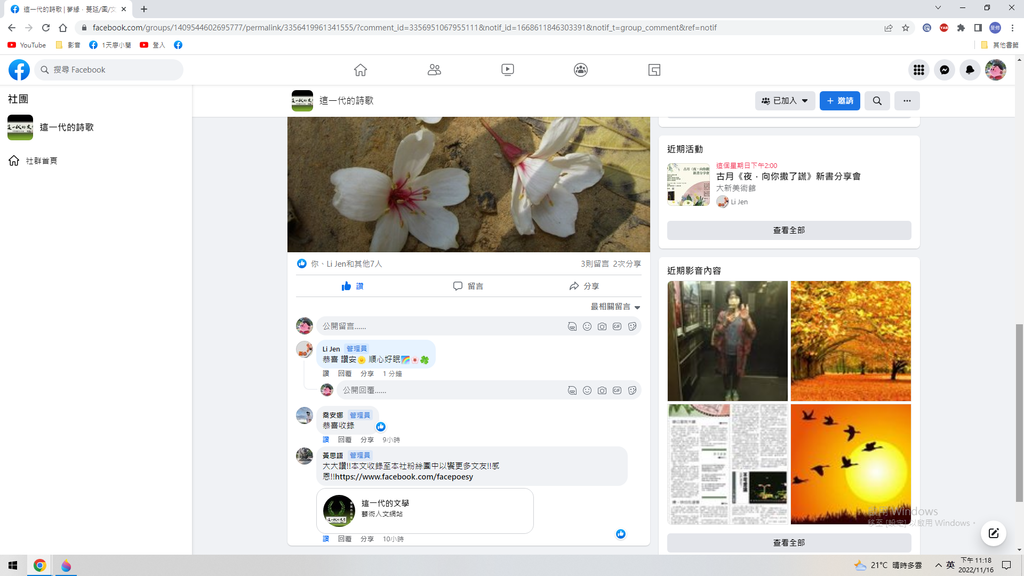Screen dimensions: 1024x576
Task: Click the new message compose icon
Action: click(992, 532)
